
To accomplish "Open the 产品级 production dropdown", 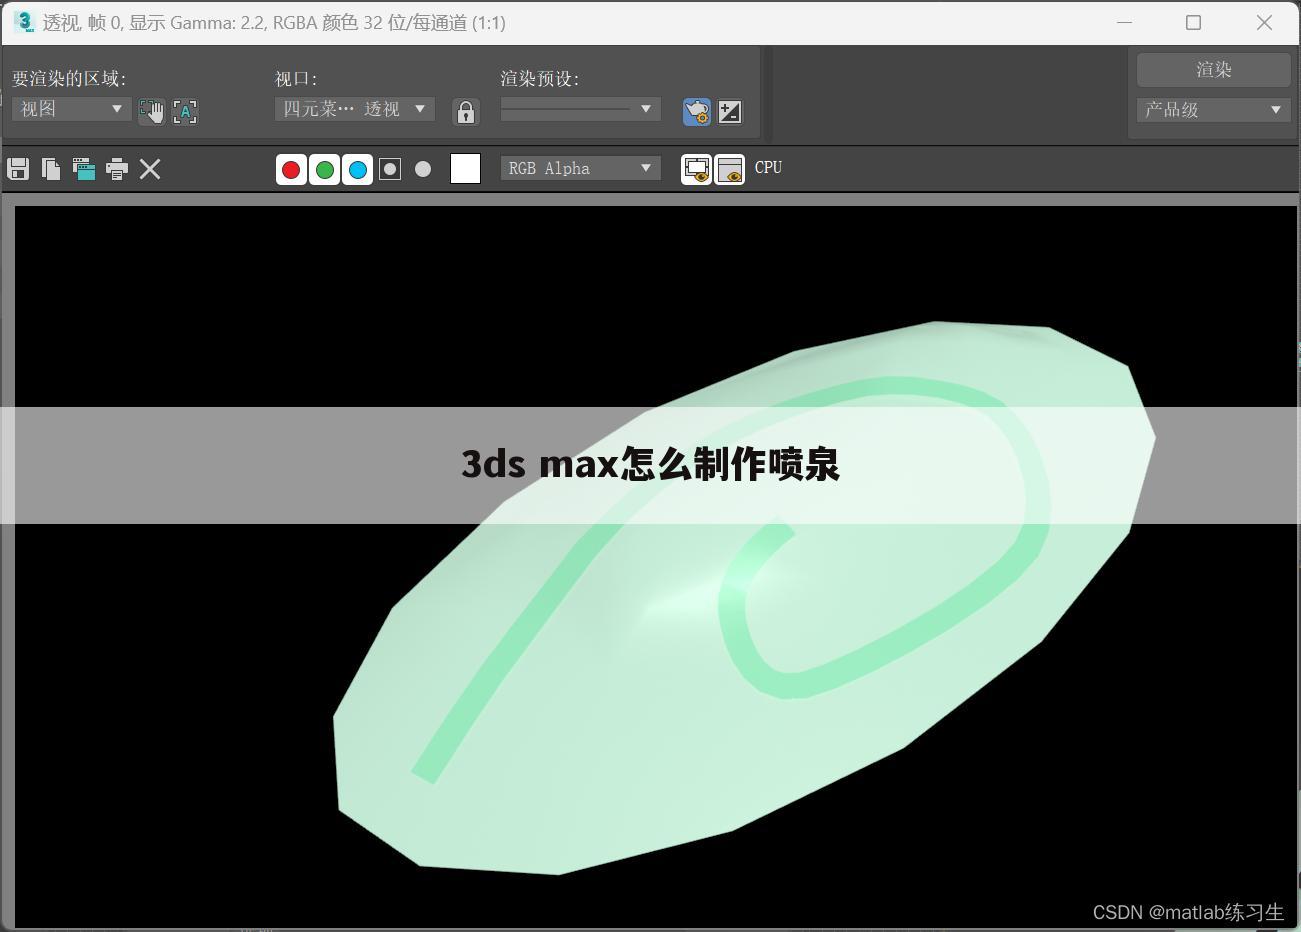I will [x=1213, y=110].
